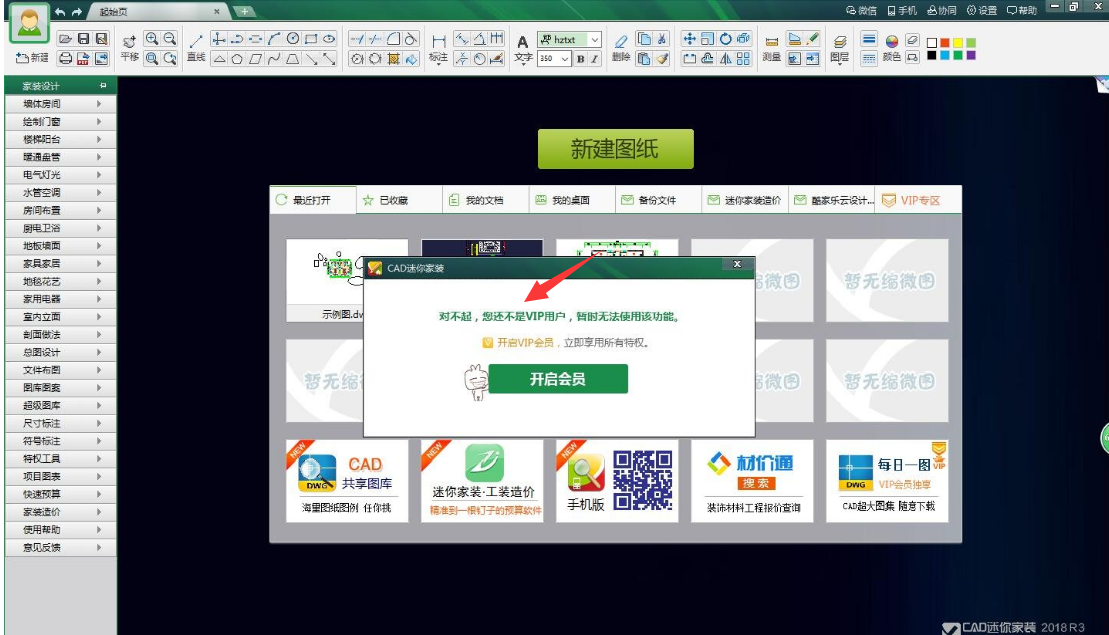1109x635 pixels.
Task: Add a new tab with plus button
Action: point(244,11)
